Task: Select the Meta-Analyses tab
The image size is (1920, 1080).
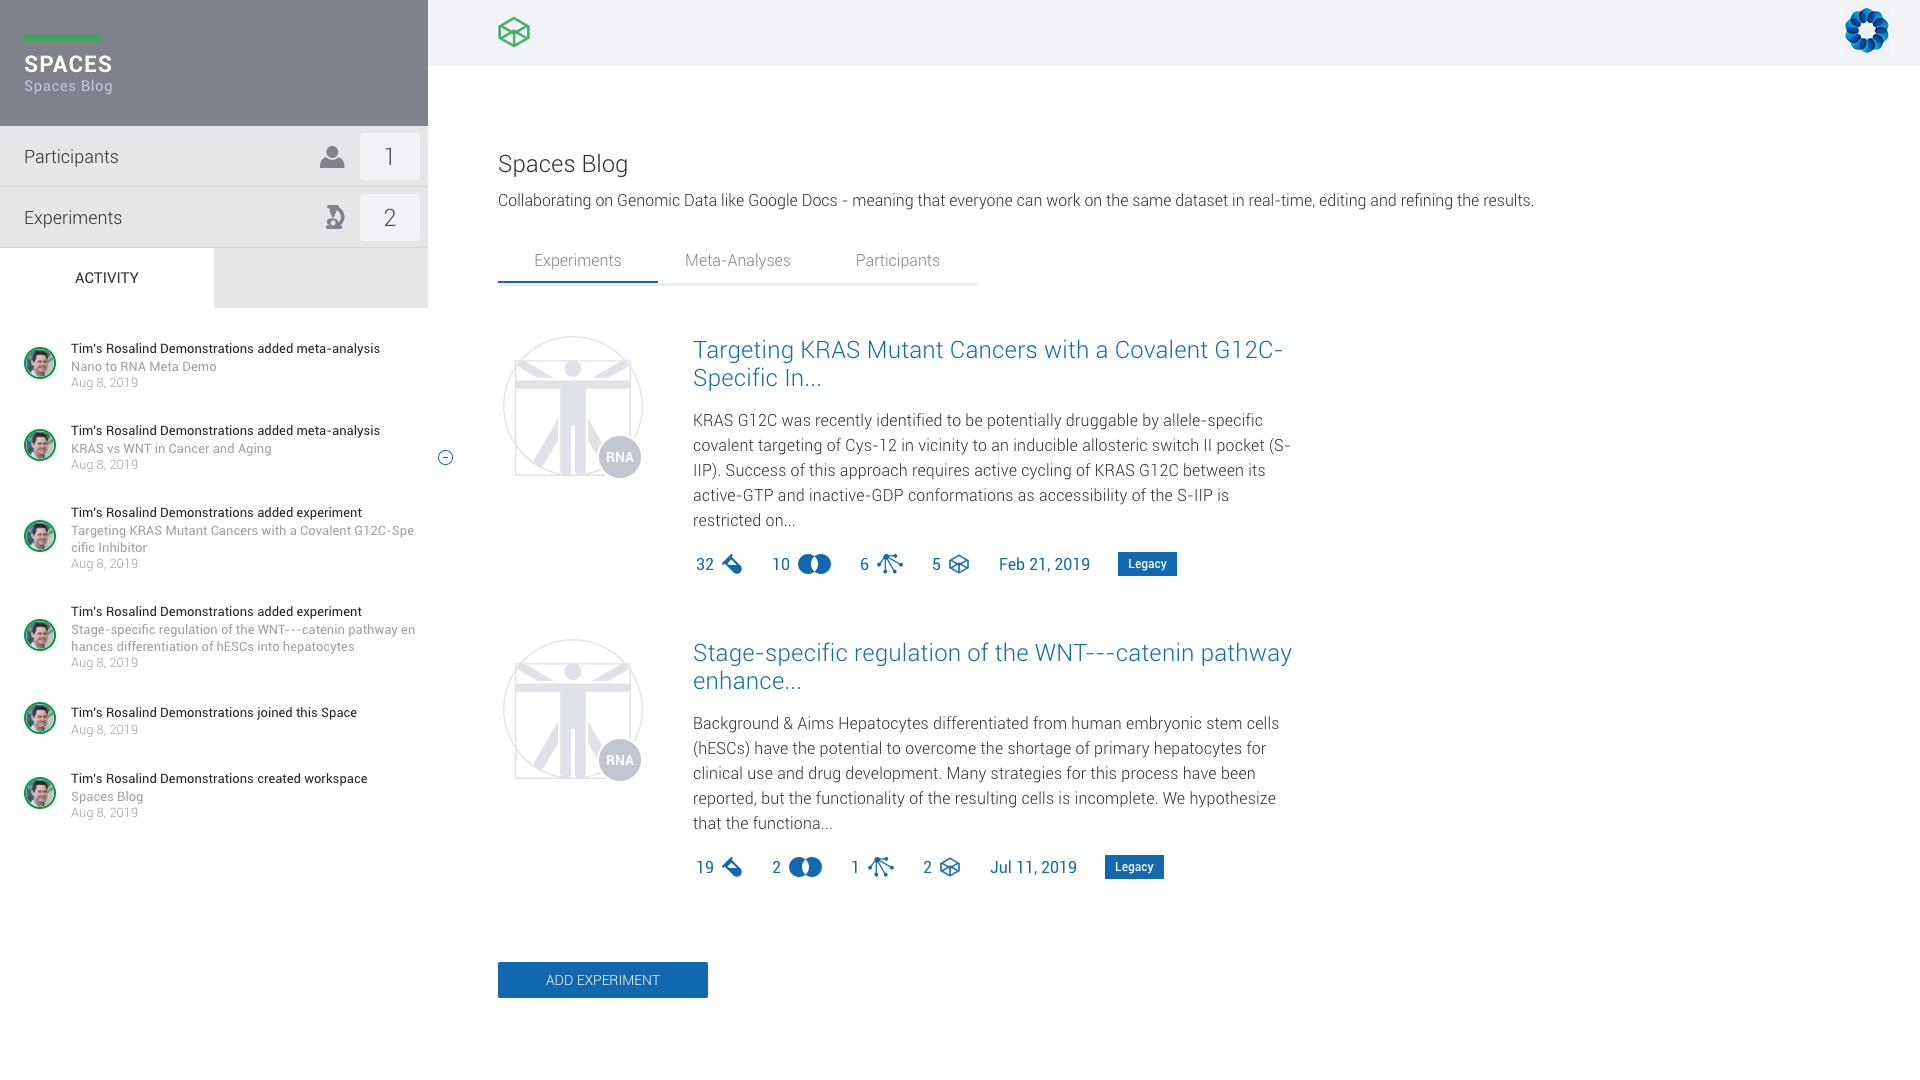Action: pyautogui.click(x=737, y=260)
